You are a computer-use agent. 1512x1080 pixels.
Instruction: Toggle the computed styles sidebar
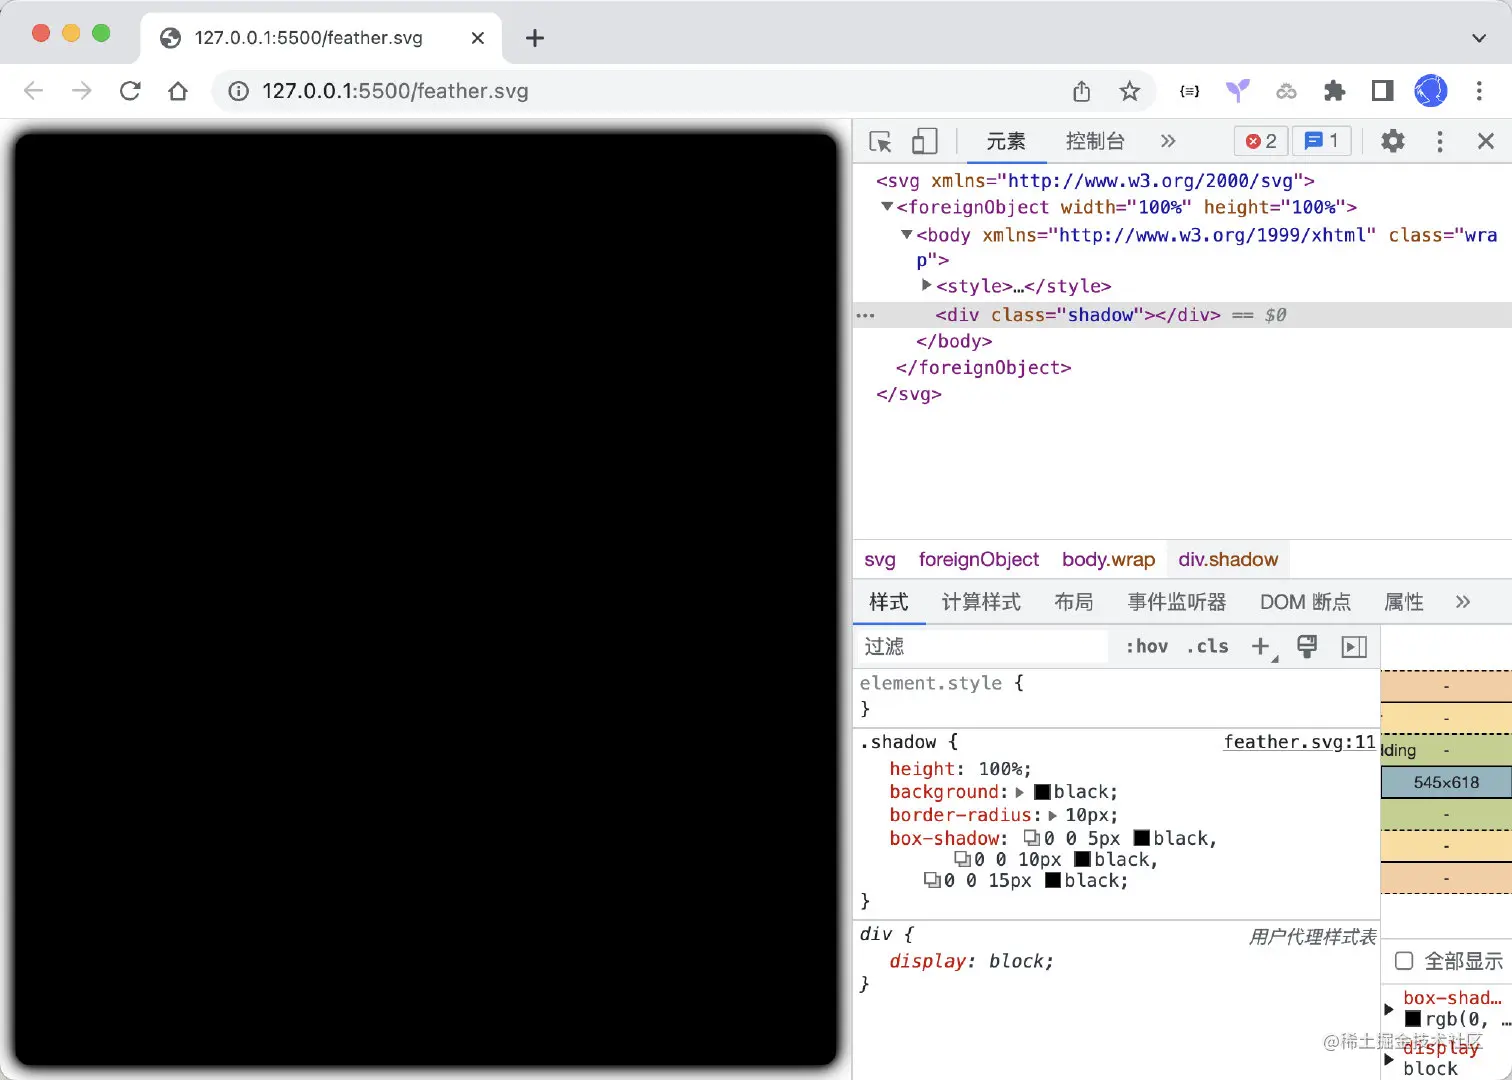tap(1354, 647)
